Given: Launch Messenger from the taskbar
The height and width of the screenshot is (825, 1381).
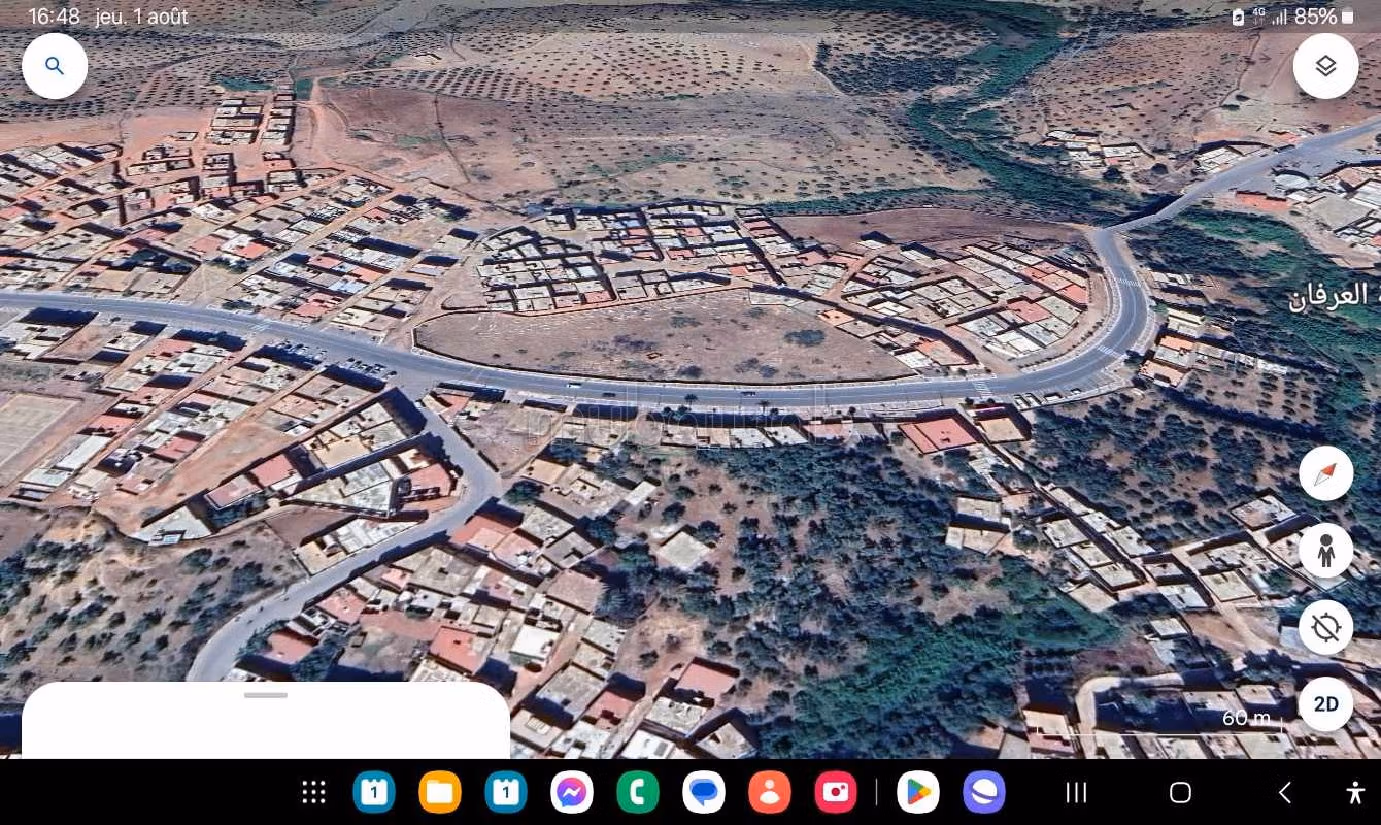Looking at the screenshot, I should point(572,793).
